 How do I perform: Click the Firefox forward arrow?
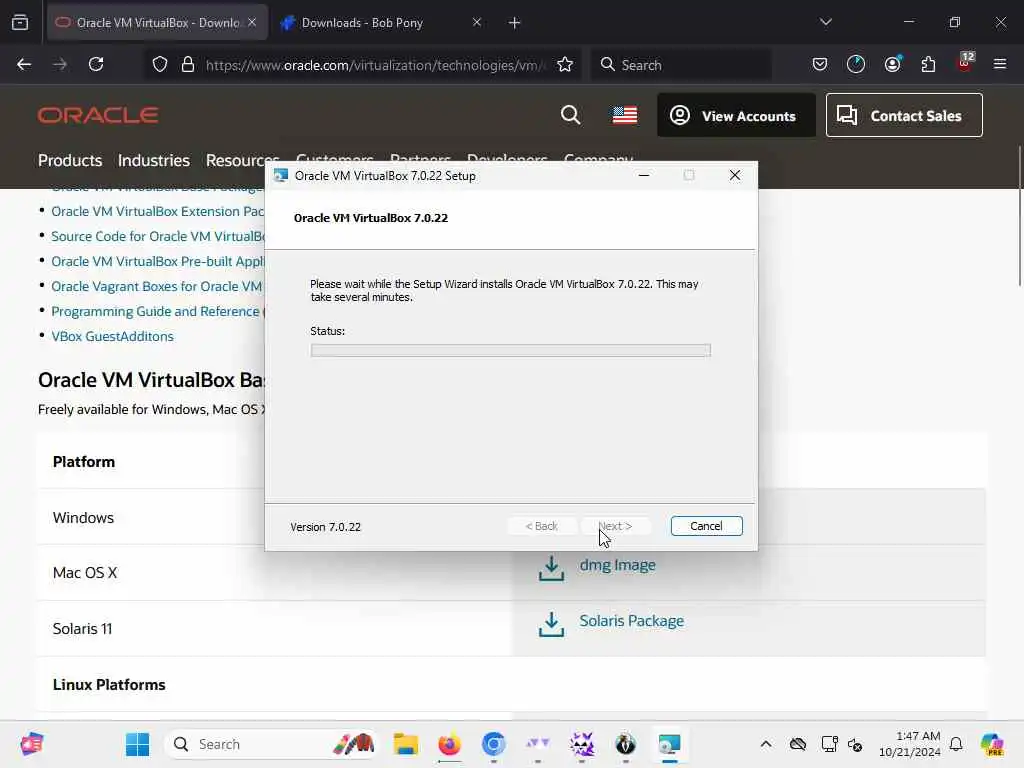click(x=60, y=65)
